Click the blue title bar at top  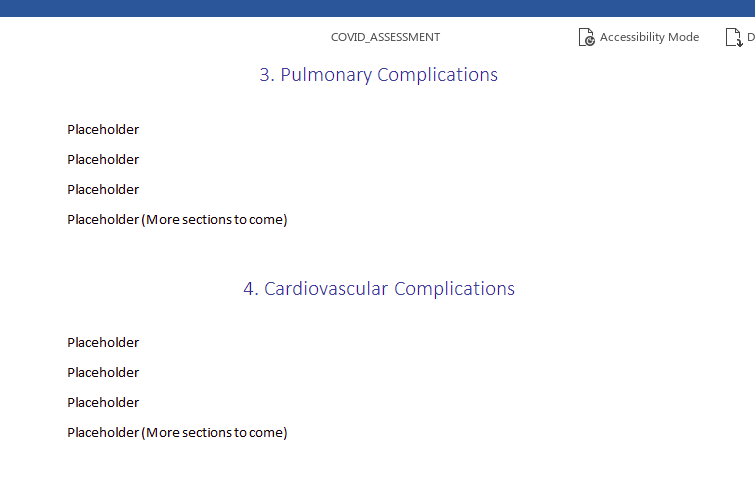coord(378,8)
